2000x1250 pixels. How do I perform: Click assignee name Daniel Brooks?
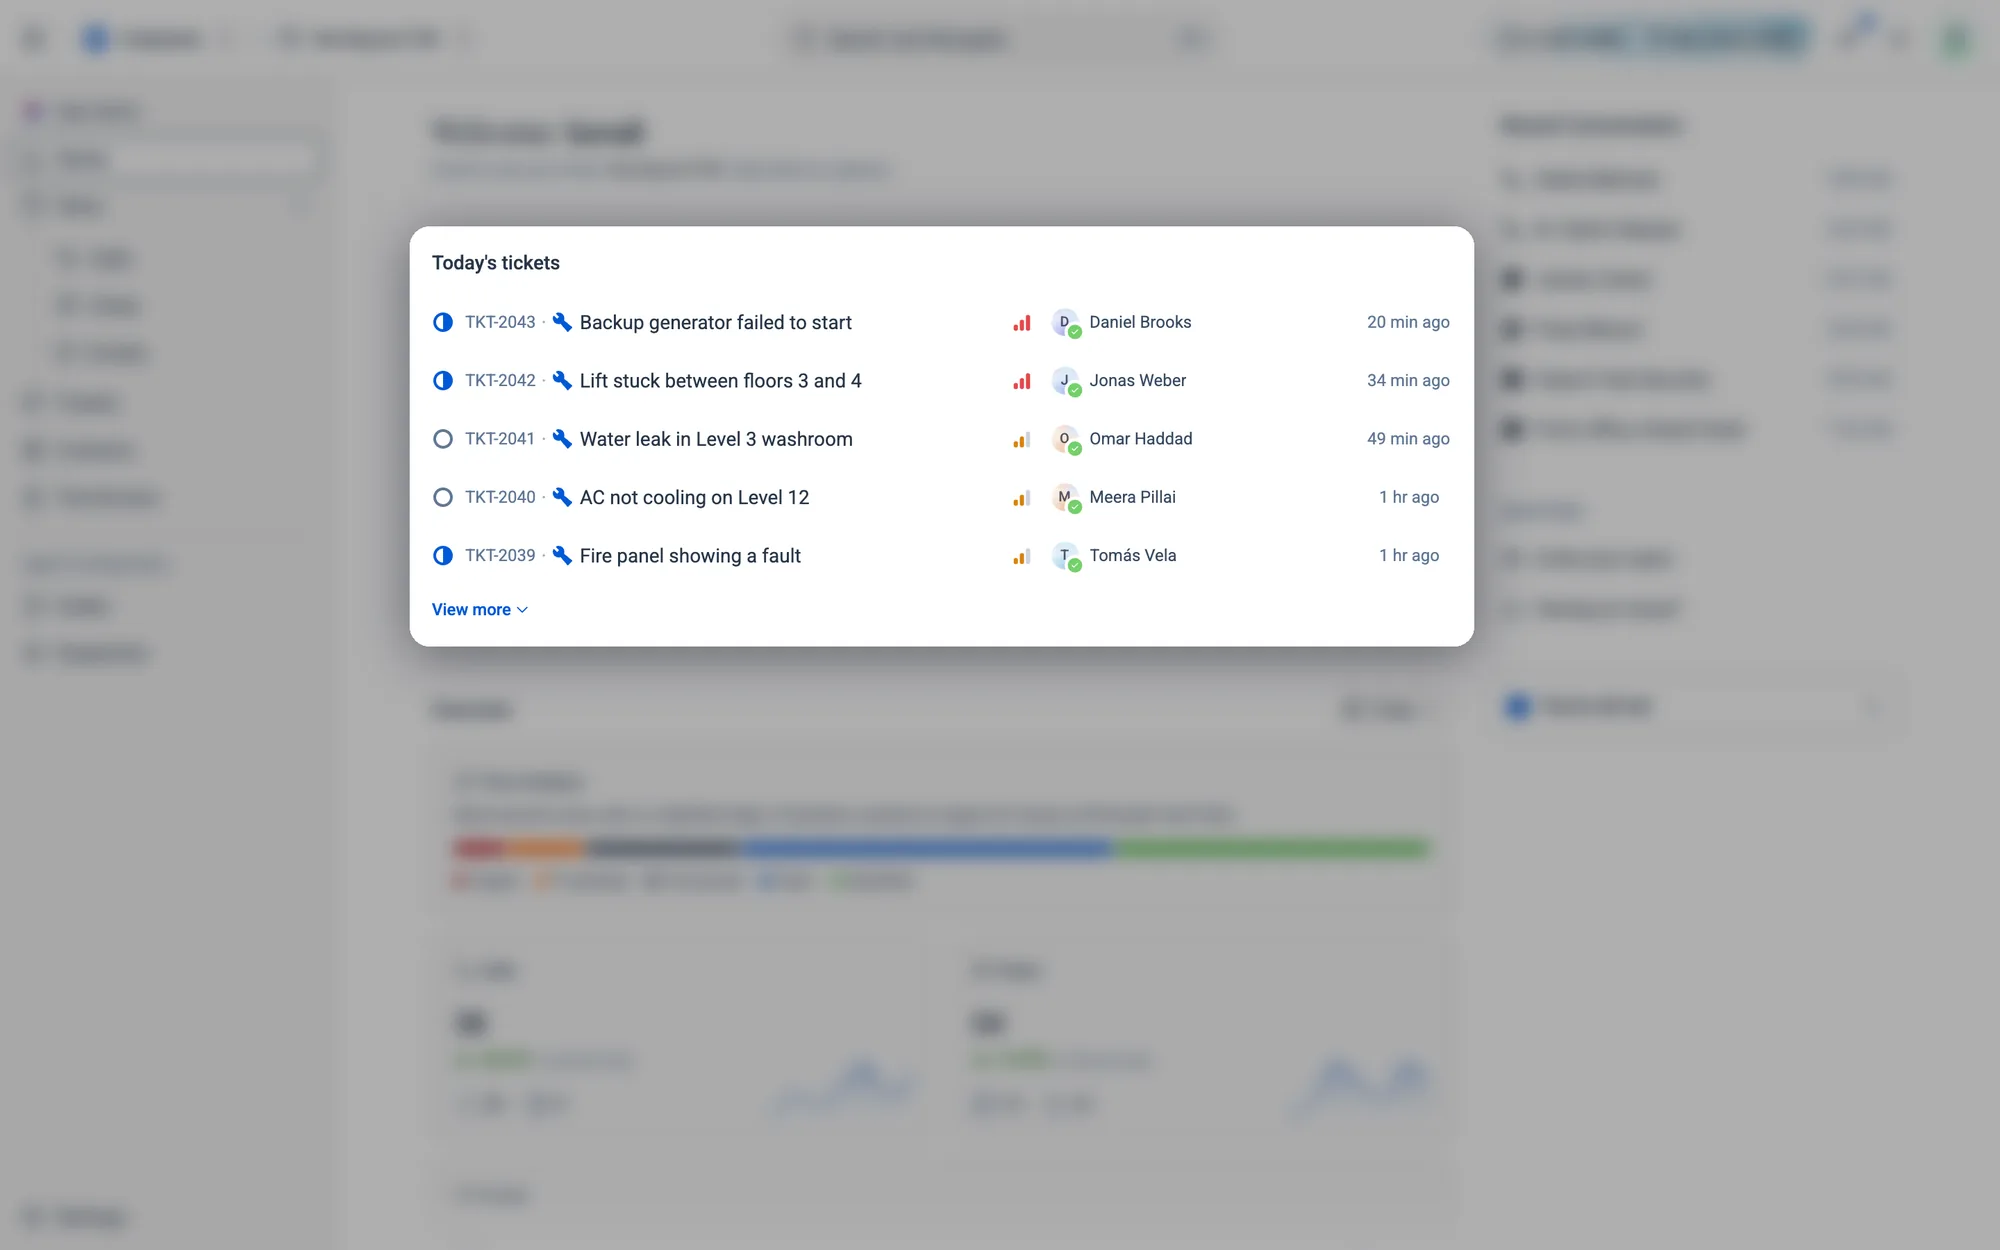pyautogui.click(x=1140, y=322)
